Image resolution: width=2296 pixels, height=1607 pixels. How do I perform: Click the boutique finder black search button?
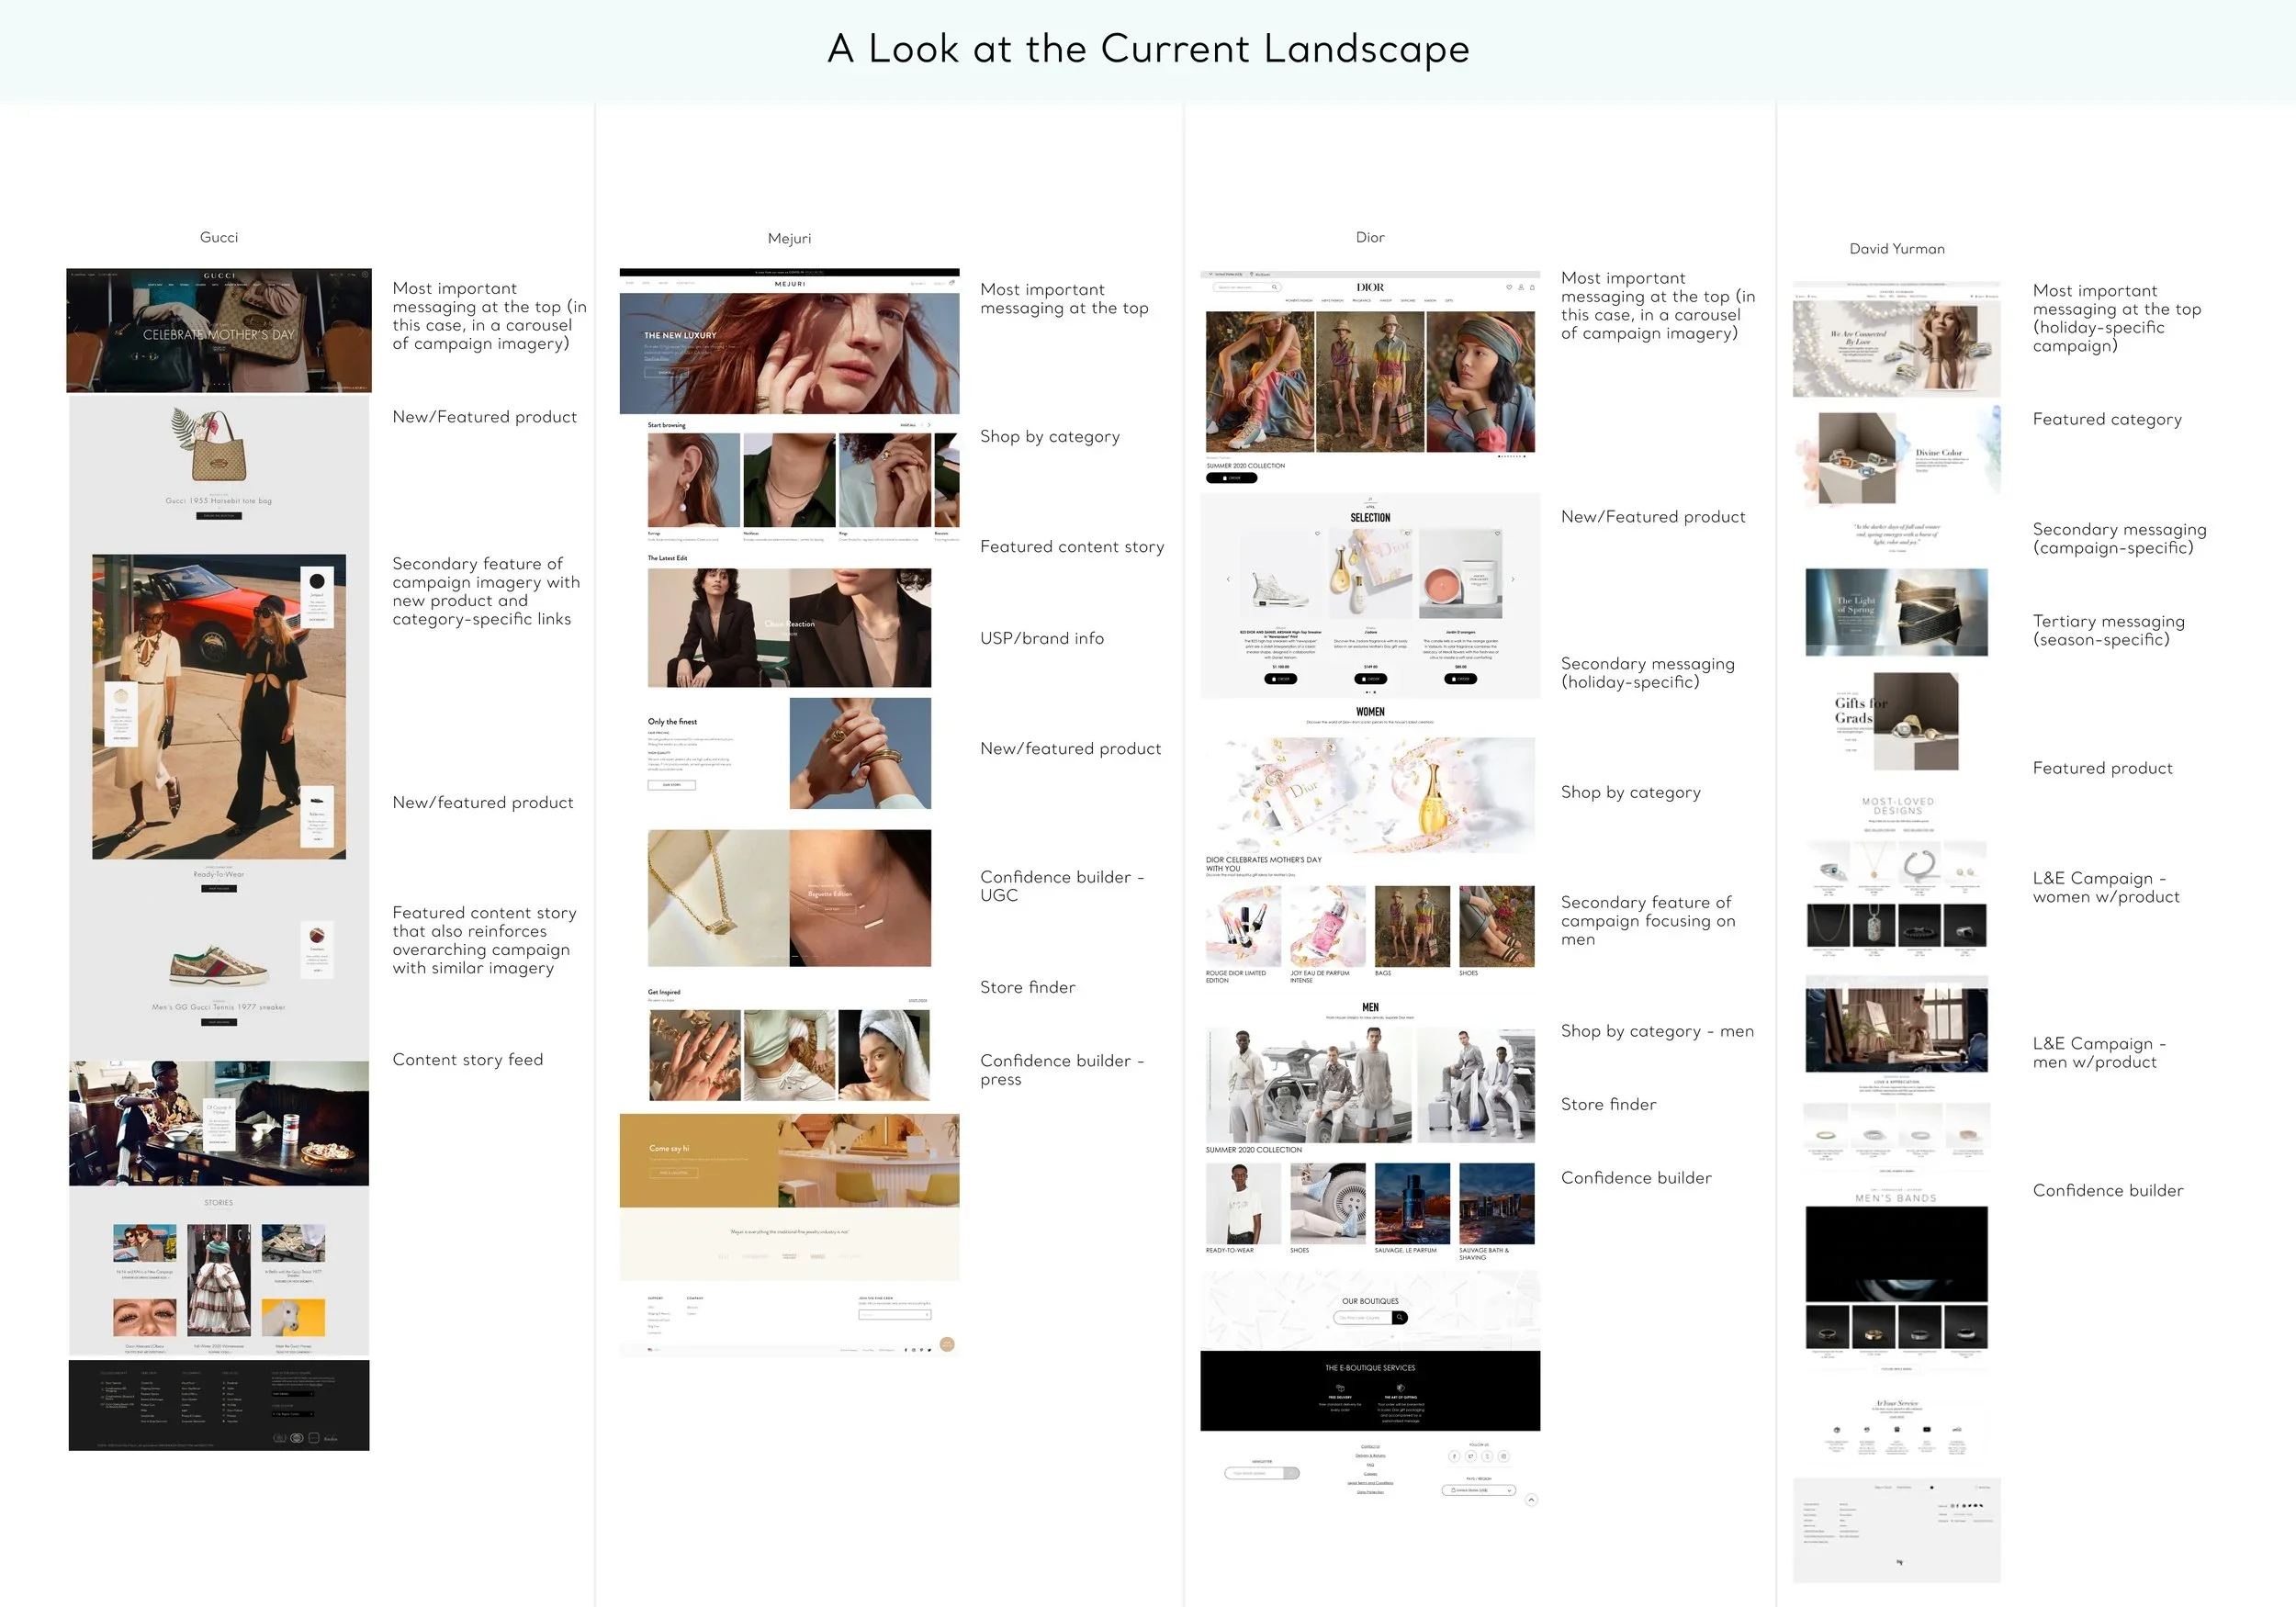click(x=1400, y=1317)
